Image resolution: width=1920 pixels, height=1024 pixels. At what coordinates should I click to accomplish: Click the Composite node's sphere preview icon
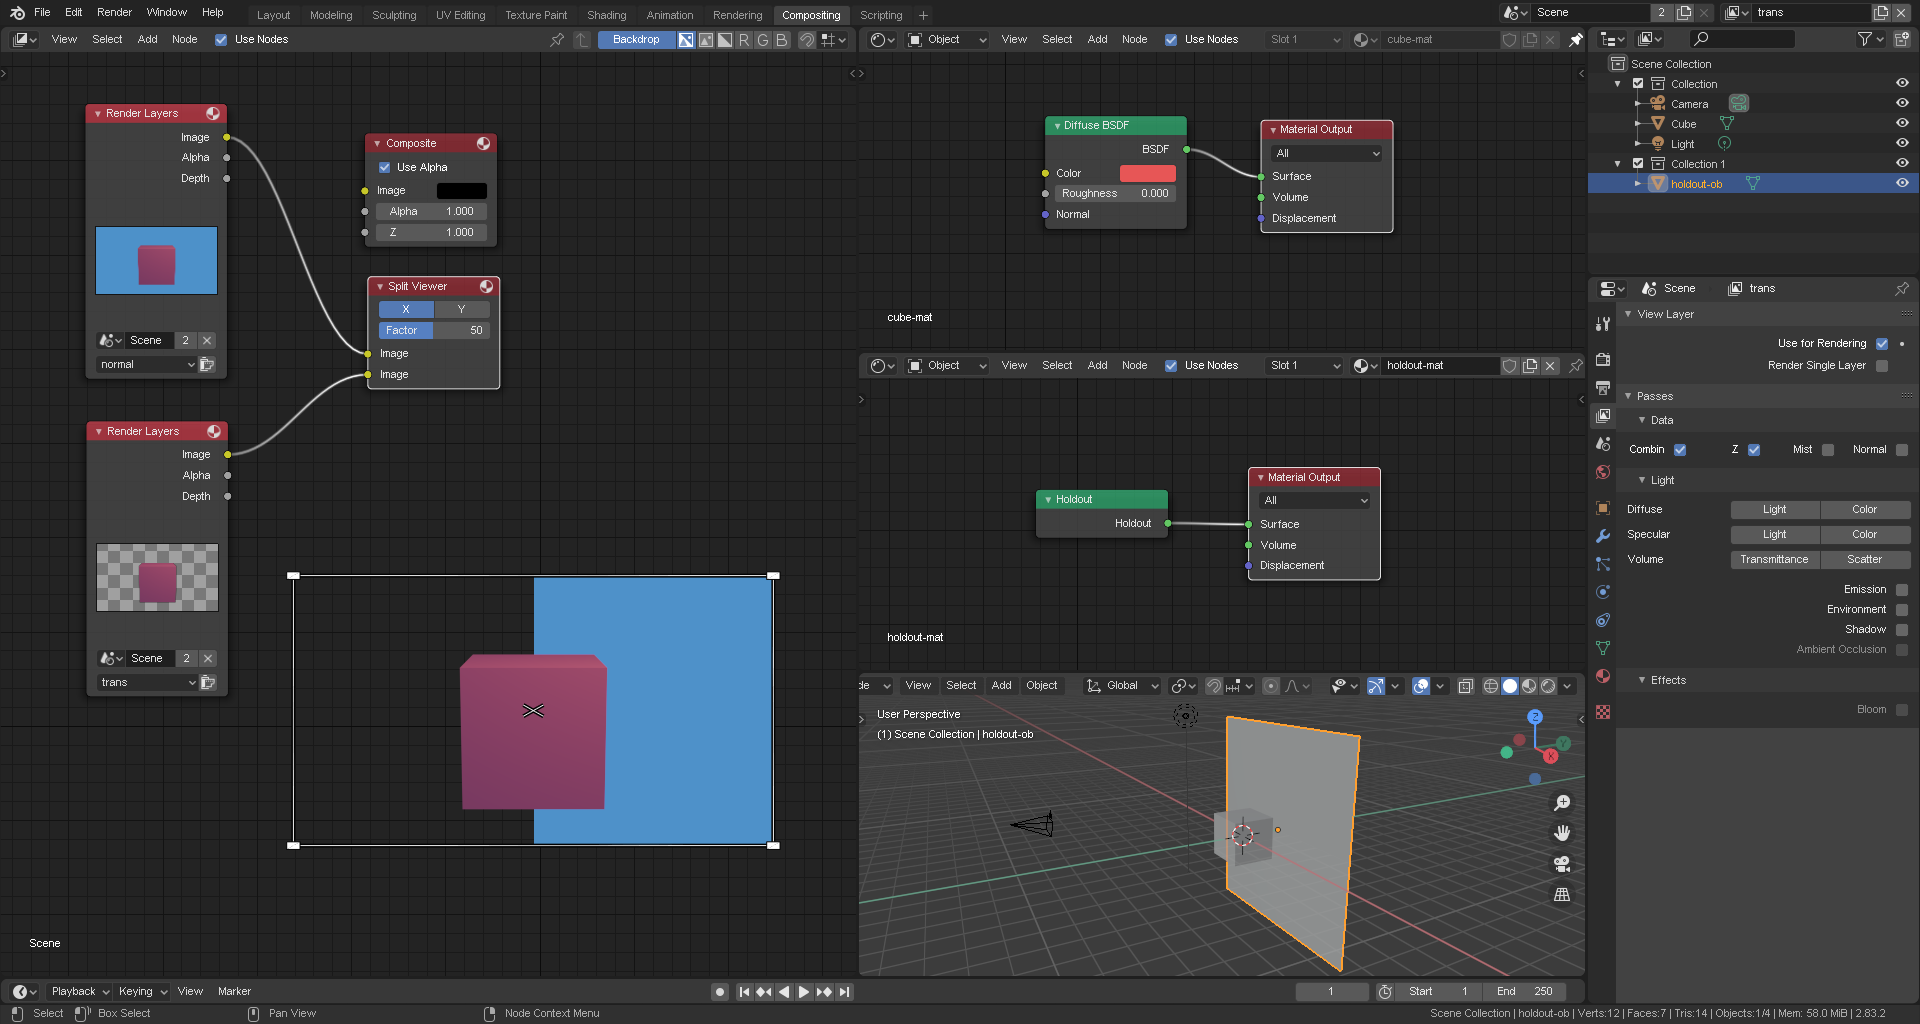point(484,143)
